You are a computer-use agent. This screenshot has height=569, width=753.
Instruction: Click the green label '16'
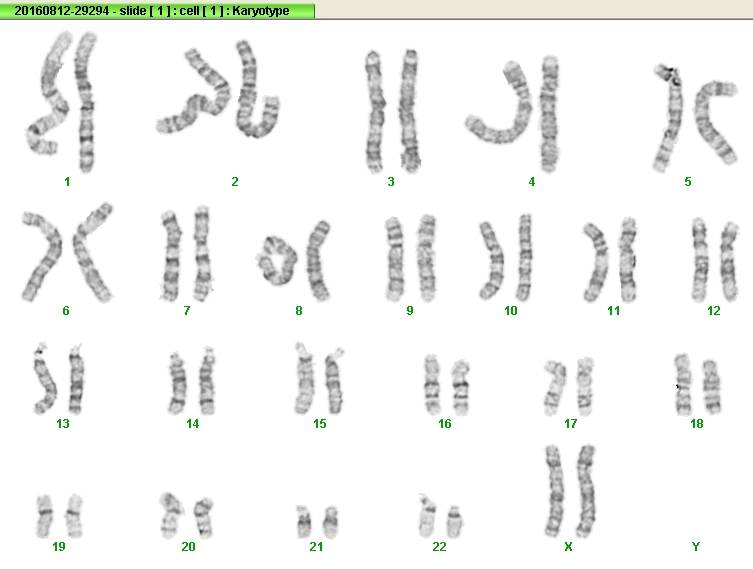445,424
